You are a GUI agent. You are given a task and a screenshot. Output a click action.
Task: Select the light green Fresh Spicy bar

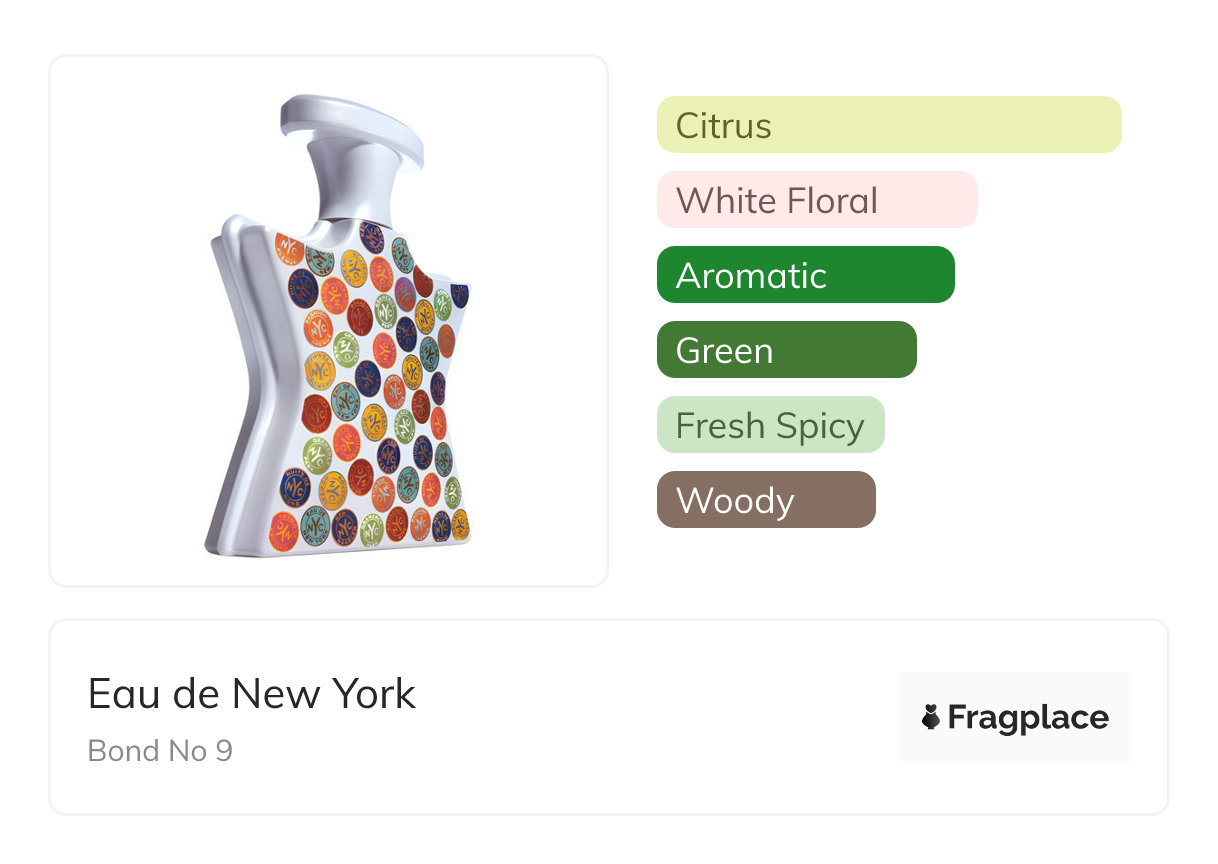[x=770, y=425]
